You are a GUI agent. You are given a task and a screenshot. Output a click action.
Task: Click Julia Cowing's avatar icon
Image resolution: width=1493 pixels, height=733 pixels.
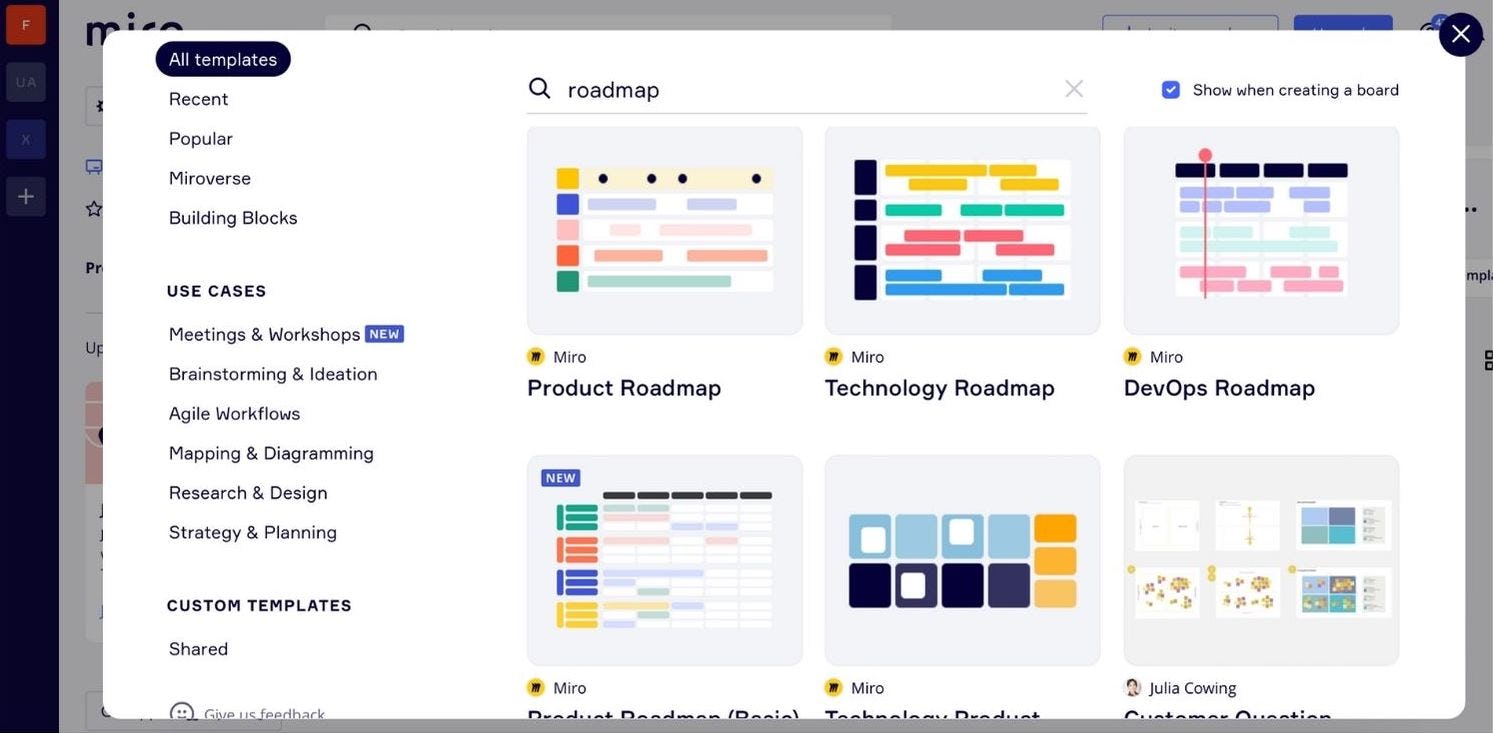pos(1130,685)
